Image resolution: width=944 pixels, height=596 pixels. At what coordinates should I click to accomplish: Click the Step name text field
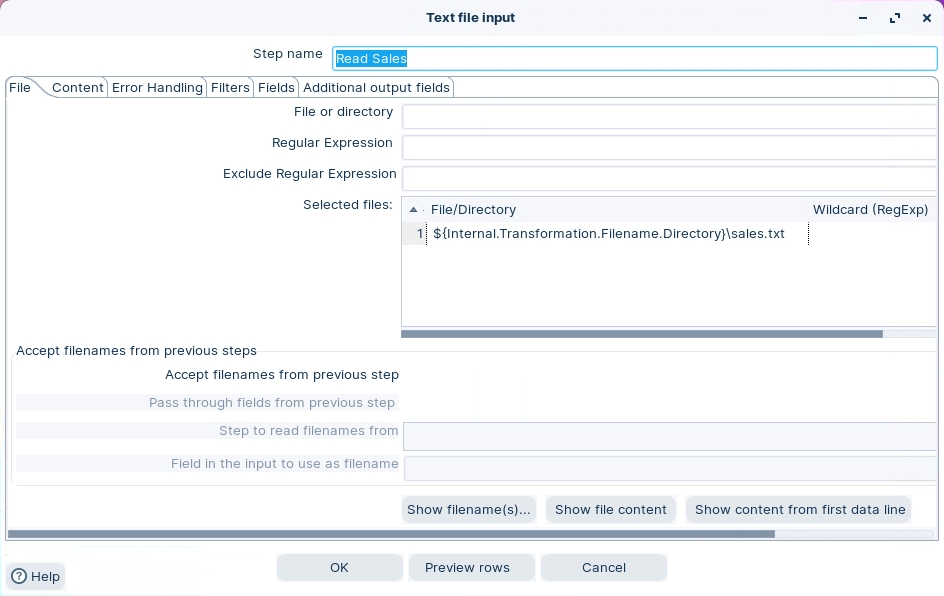(x=634, y=58)
